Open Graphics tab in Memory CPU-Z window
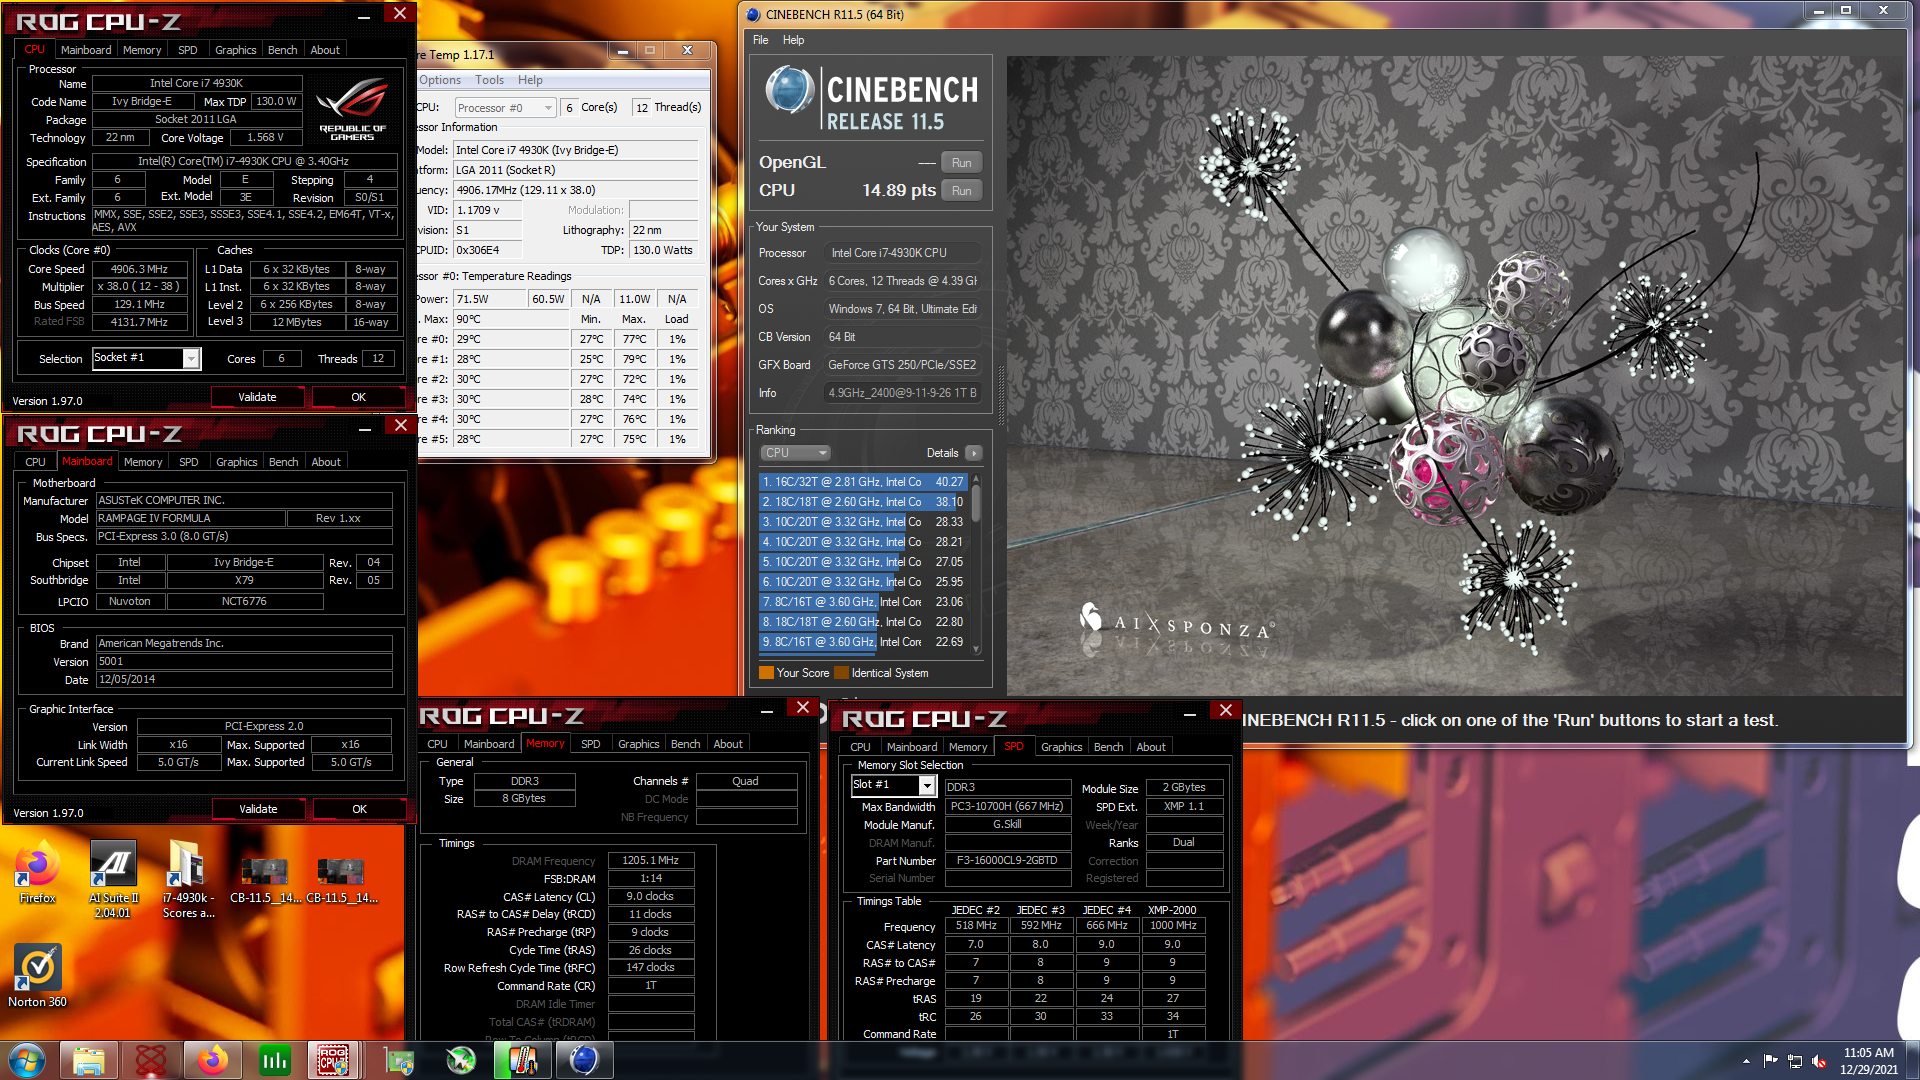Image resolution: width=1920 pixels, height=1080 pixels. tap(638, 744)
